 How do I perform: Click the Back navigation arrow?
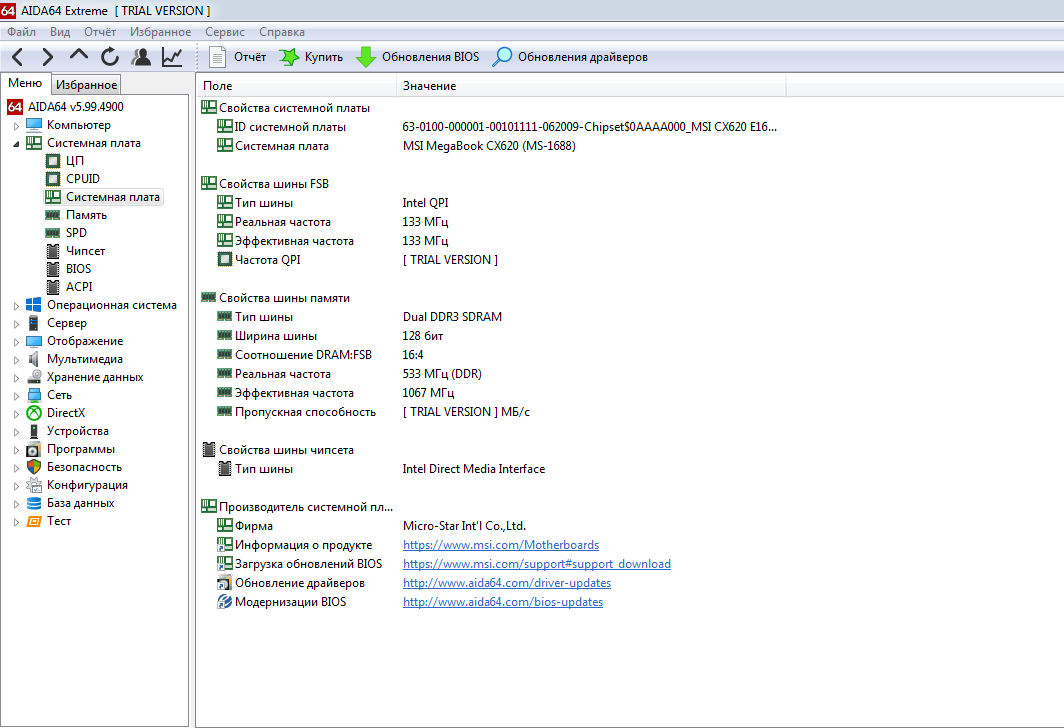click(18, 57)
